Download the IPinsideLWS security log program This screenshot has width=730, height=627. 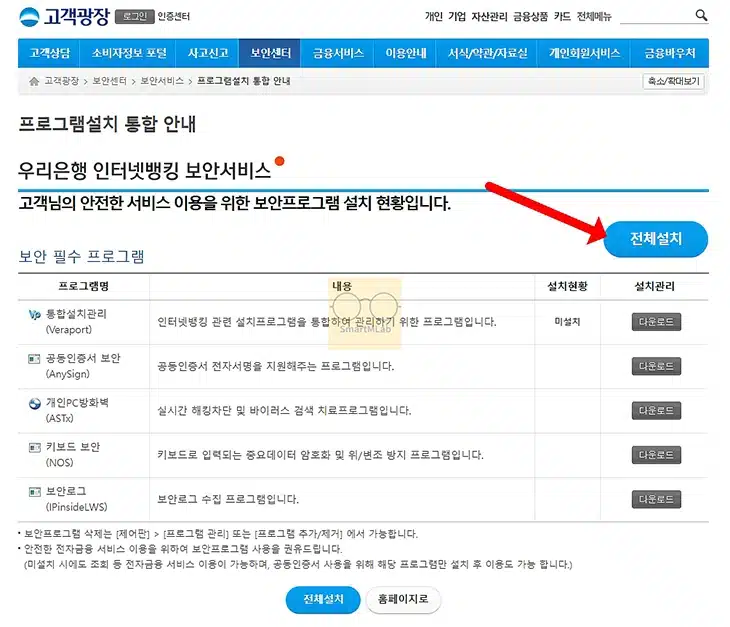click(656, 499)
